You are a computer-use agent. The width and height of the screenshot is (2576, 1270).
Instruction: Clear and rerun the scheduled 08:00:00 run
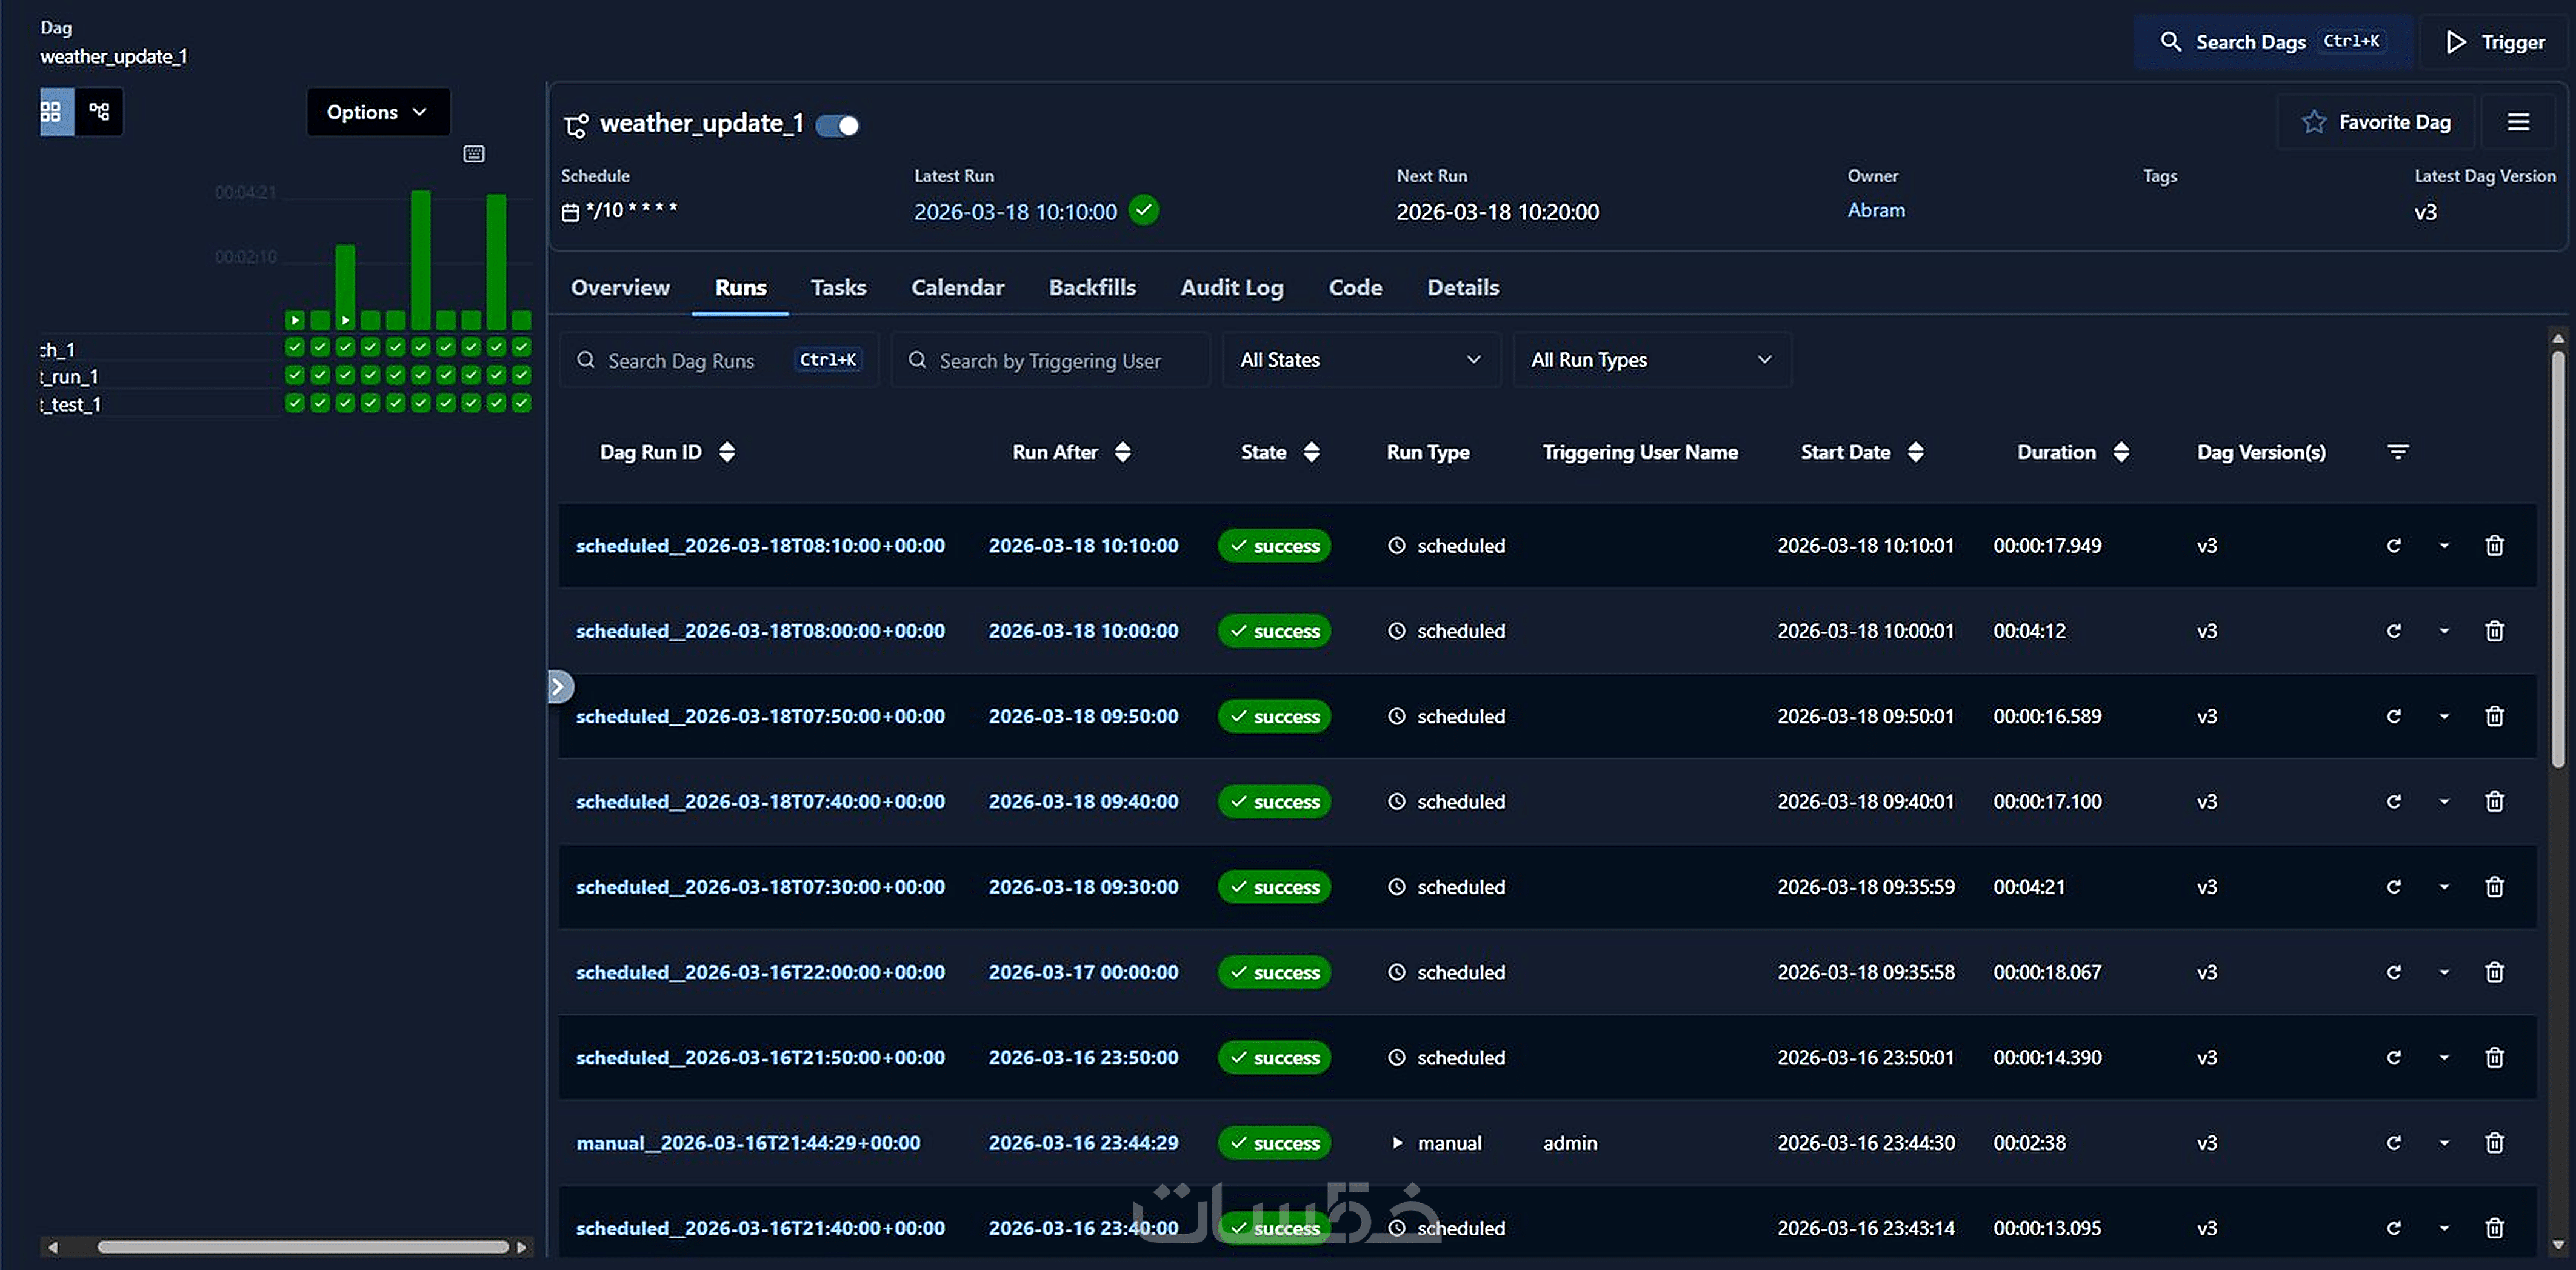pyautogui.click(x=2393, y=631)
